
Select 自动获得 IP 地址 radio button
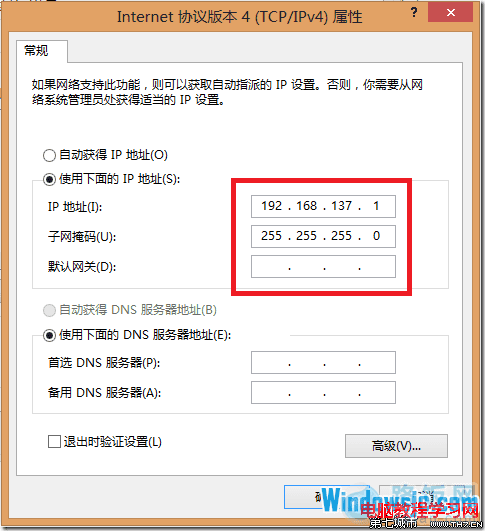tap(49, 155)
